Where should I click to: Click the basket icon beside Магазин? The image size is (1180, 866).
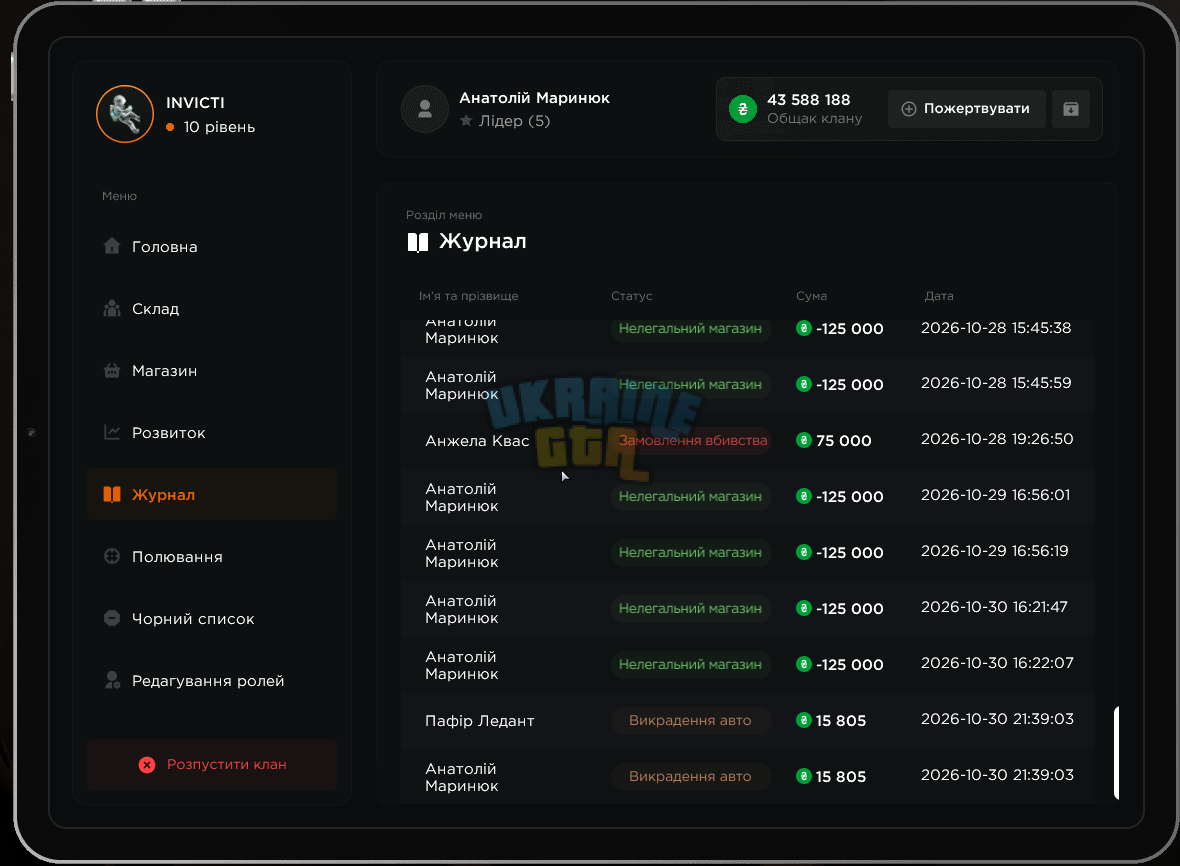pyautogui.click(x=111, y=370)
